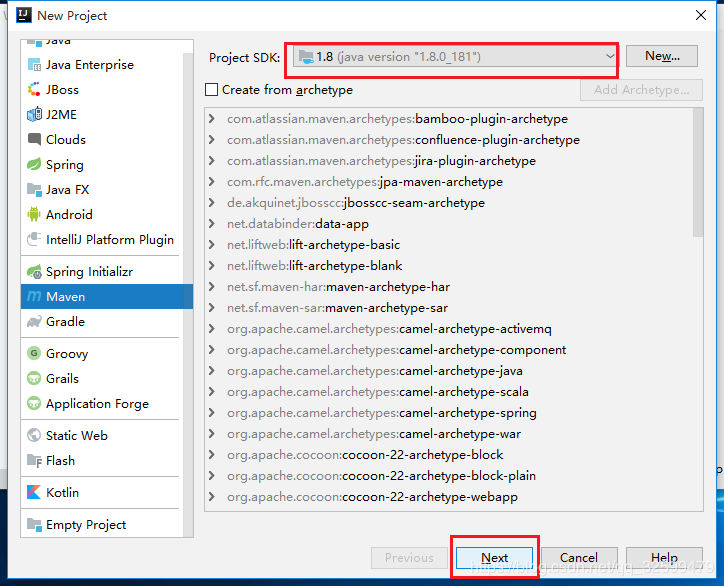Screen dimensions: 724x586
Task: Choose the JBoss project type icon
Action: (x=34, y=90)
